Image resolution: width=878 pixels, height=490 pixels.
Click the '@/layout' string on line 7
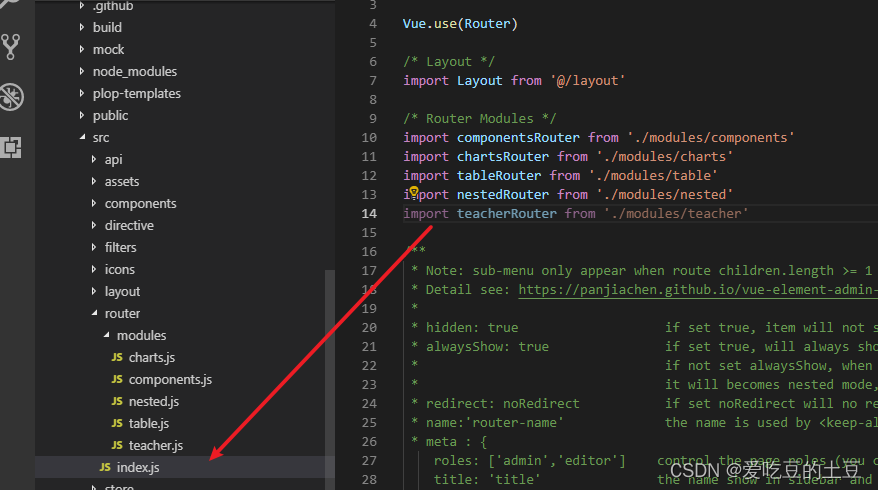[x=588, y=81]
